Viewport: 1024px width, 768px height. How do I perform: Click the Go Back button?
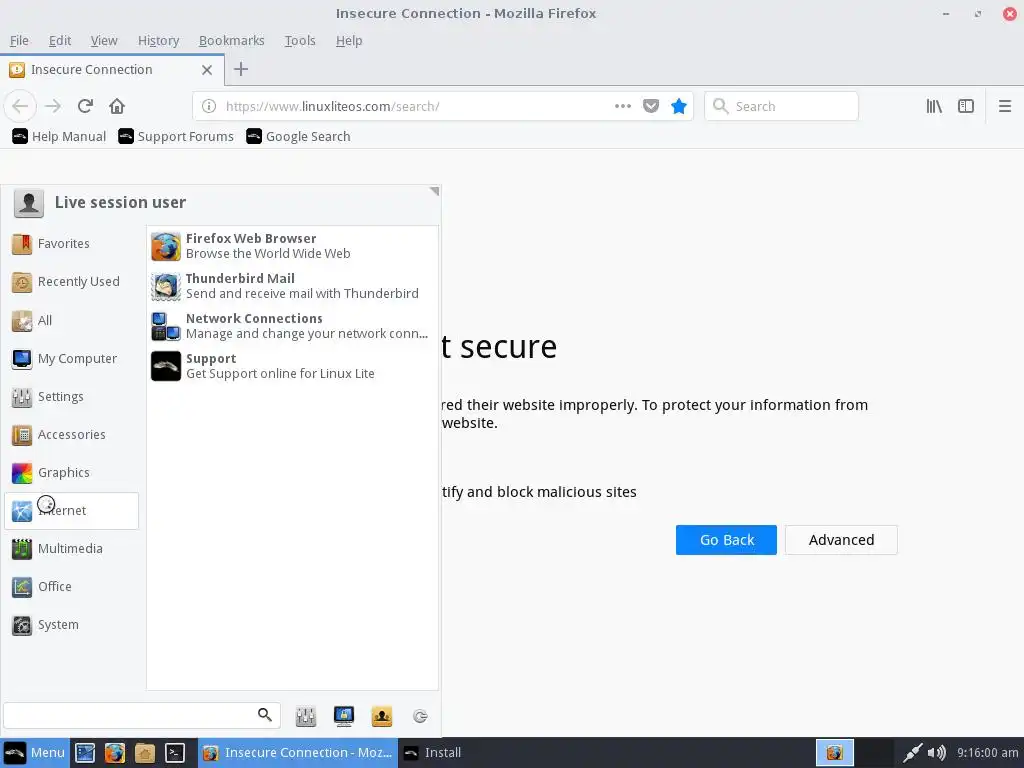(x=726, y=540)
